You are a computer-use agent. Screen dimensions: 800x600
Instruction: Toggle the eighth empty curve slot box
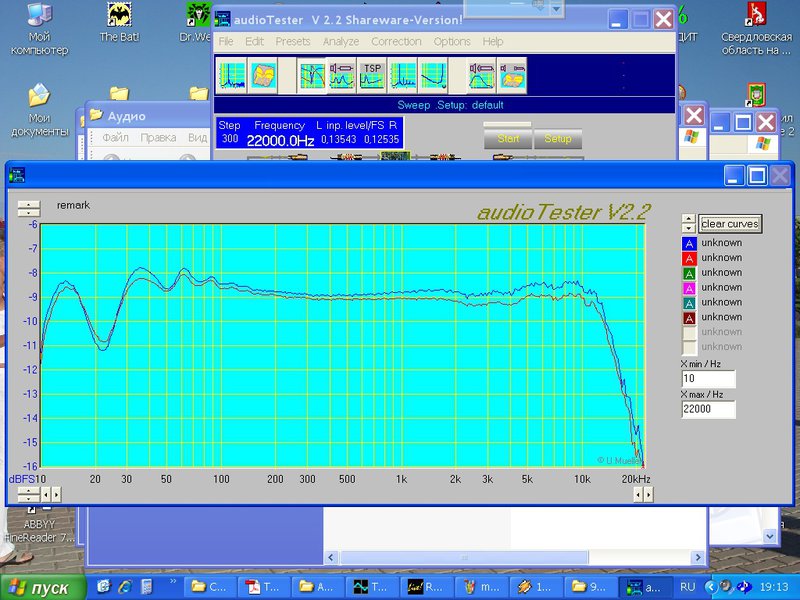pos(689,347)
